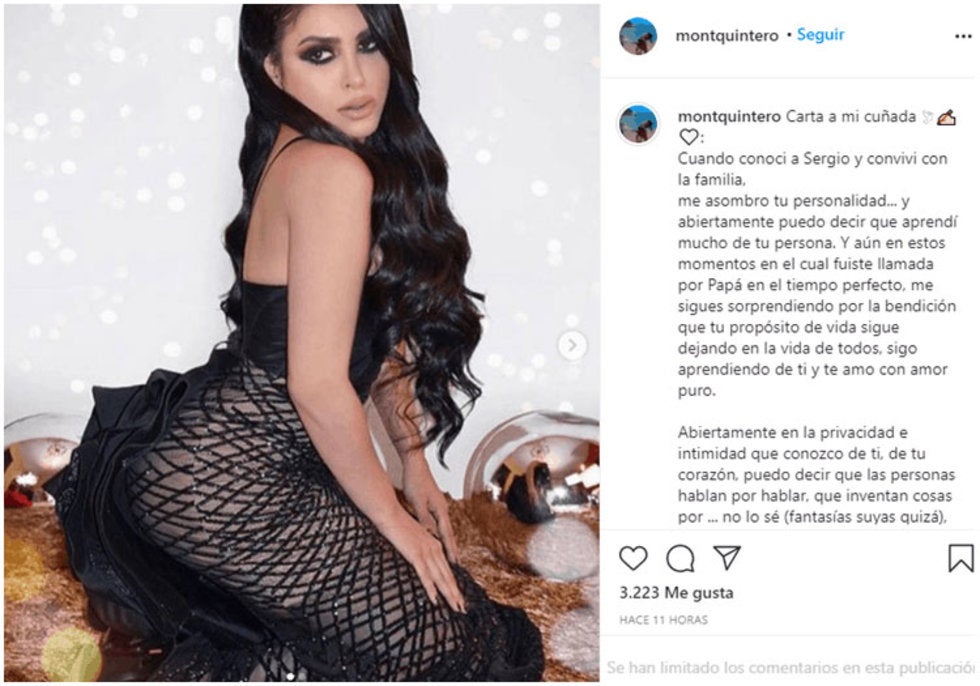The height and width of the screenshot is (686, 980).
Task: Select the paragraph starting Abiertamente en la privacidad
Action: (x=816, y=475)
